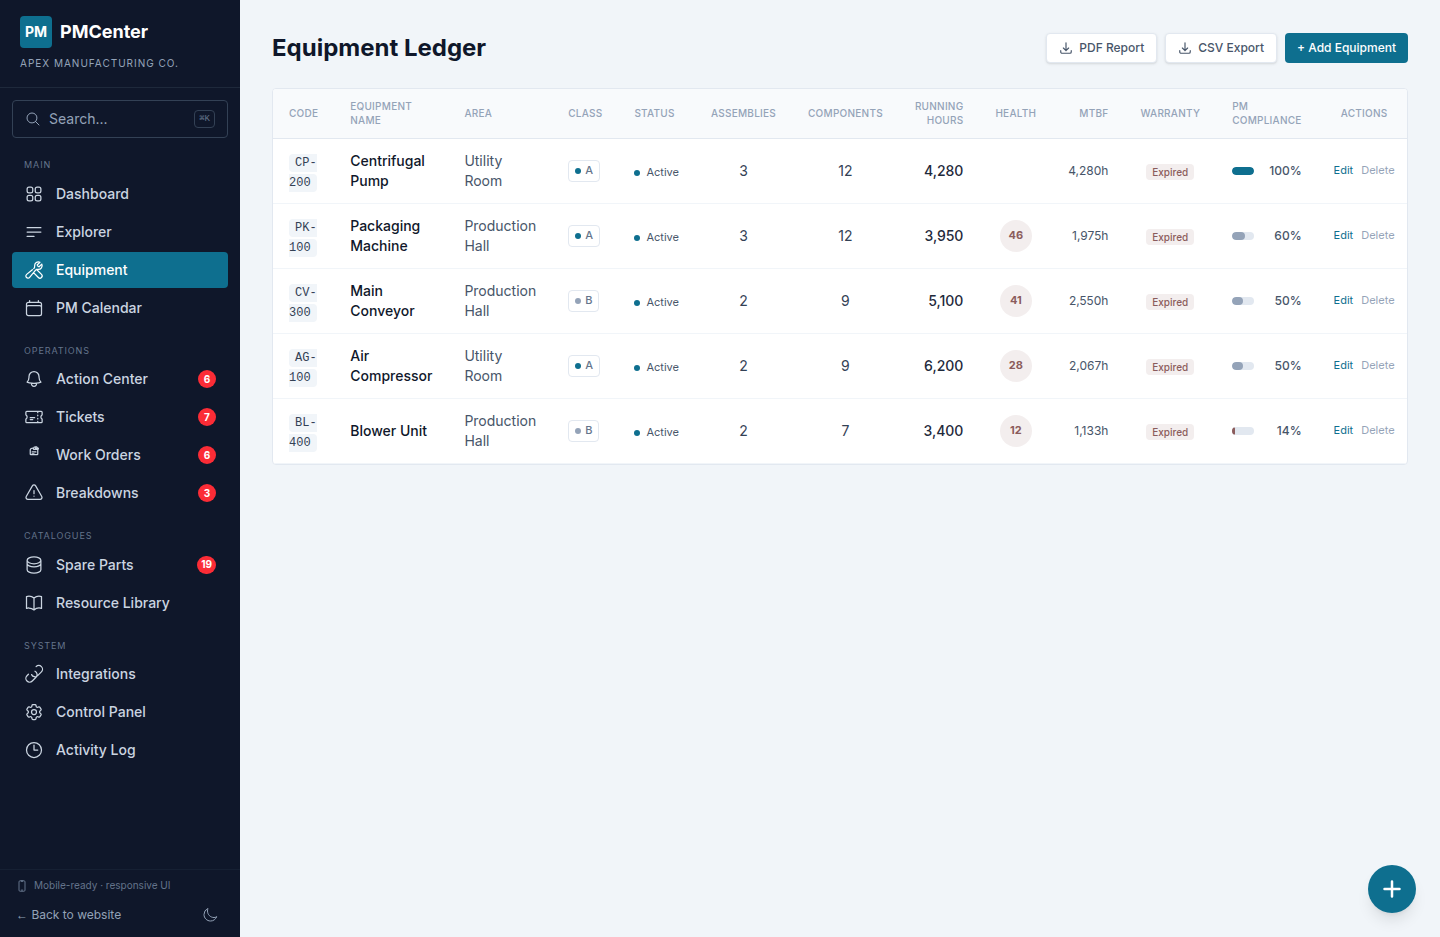Edit the Main Conveyor row

[x=1342, y=300]
